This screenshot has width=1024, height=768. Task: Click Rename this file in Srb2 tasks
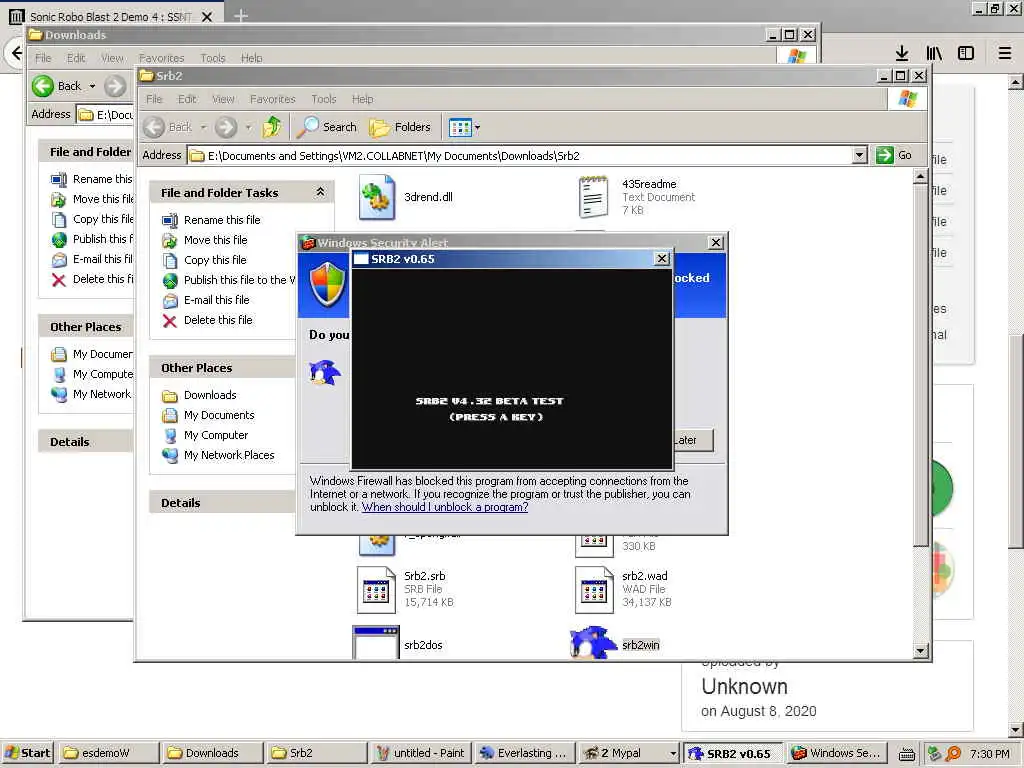pyautogui.click(x=221, y=220)
